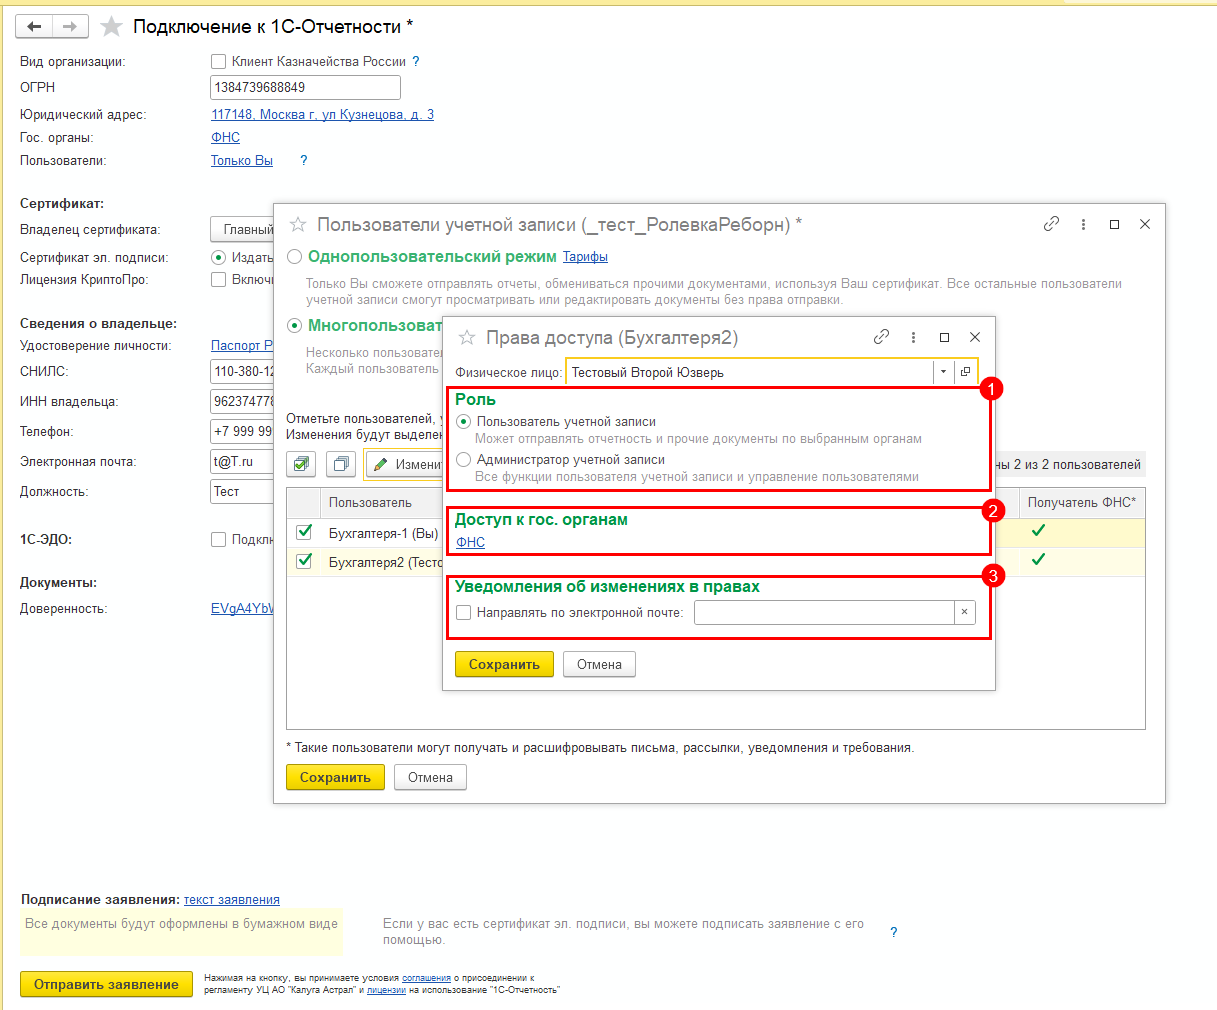Viewport: 1217px width, 1010px height.
Task: Add connection form to favorites star
Action: (x=112, y=27)
